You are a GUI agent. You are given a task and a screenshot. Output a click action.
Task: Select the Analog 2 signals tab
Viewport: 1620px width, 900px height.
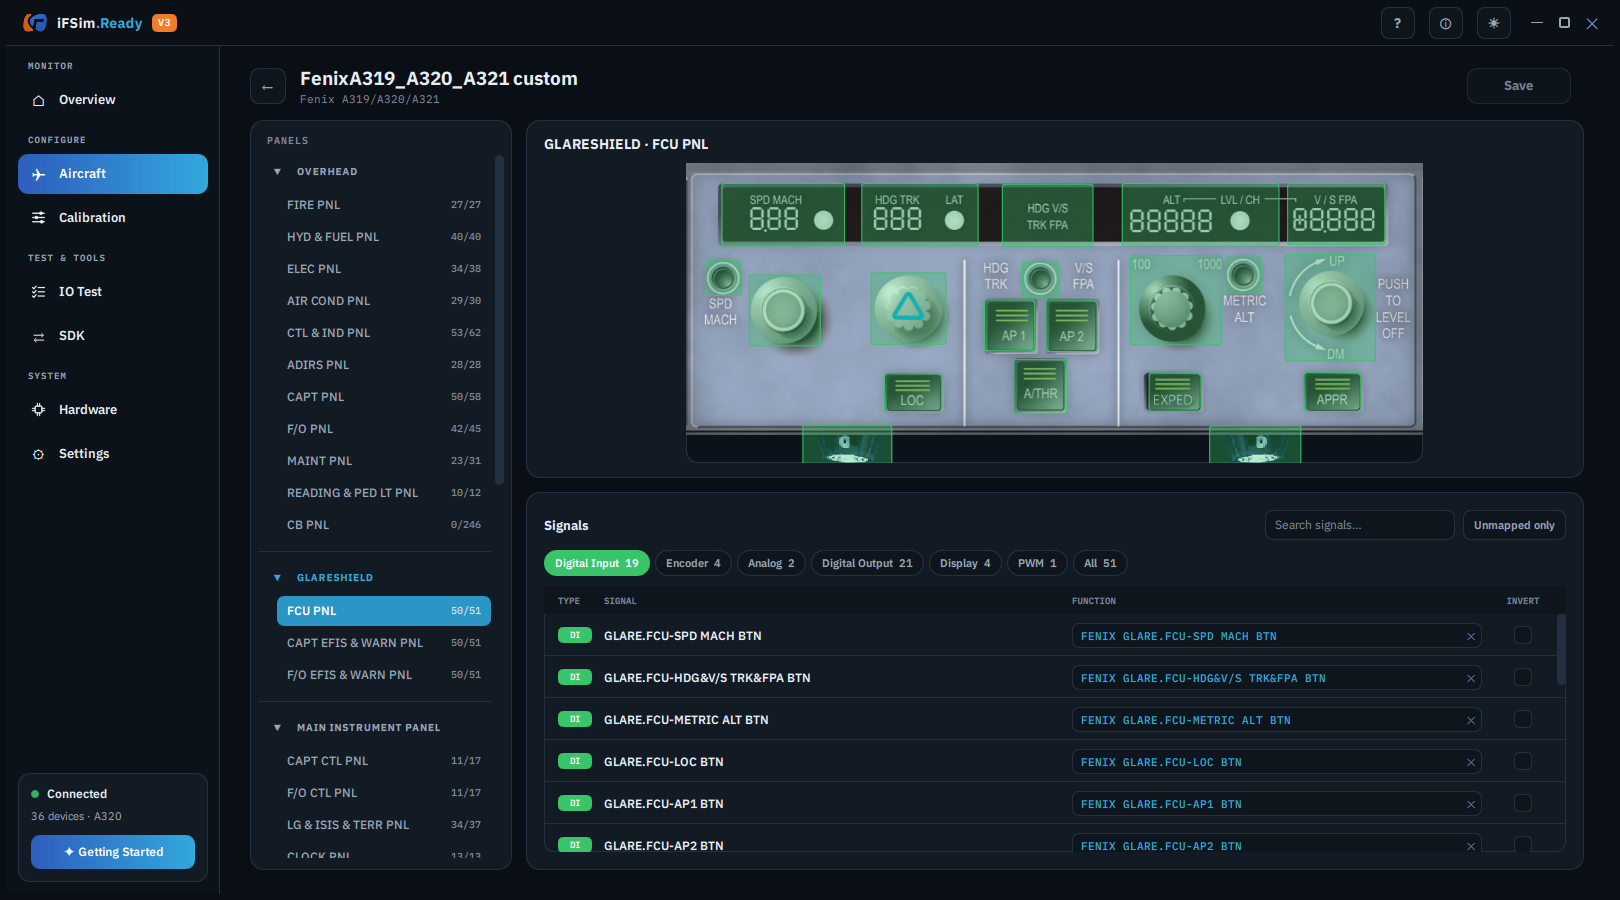[771, 563]
